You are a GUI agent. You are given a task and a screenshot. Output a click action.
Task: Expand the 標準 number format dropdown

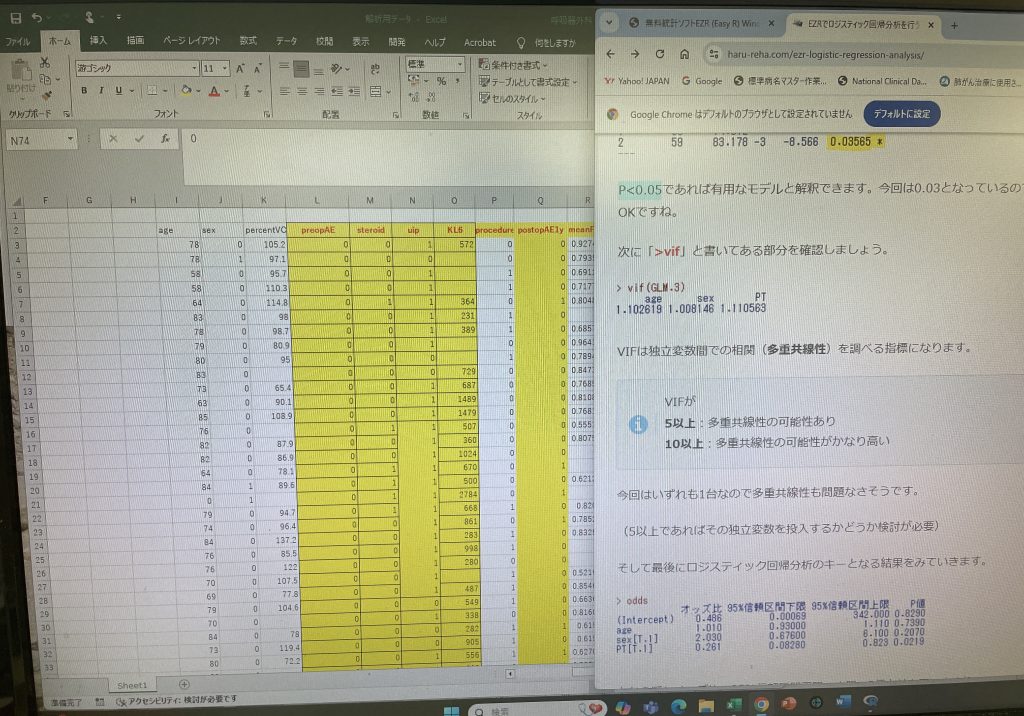click(x=459, y=64)
